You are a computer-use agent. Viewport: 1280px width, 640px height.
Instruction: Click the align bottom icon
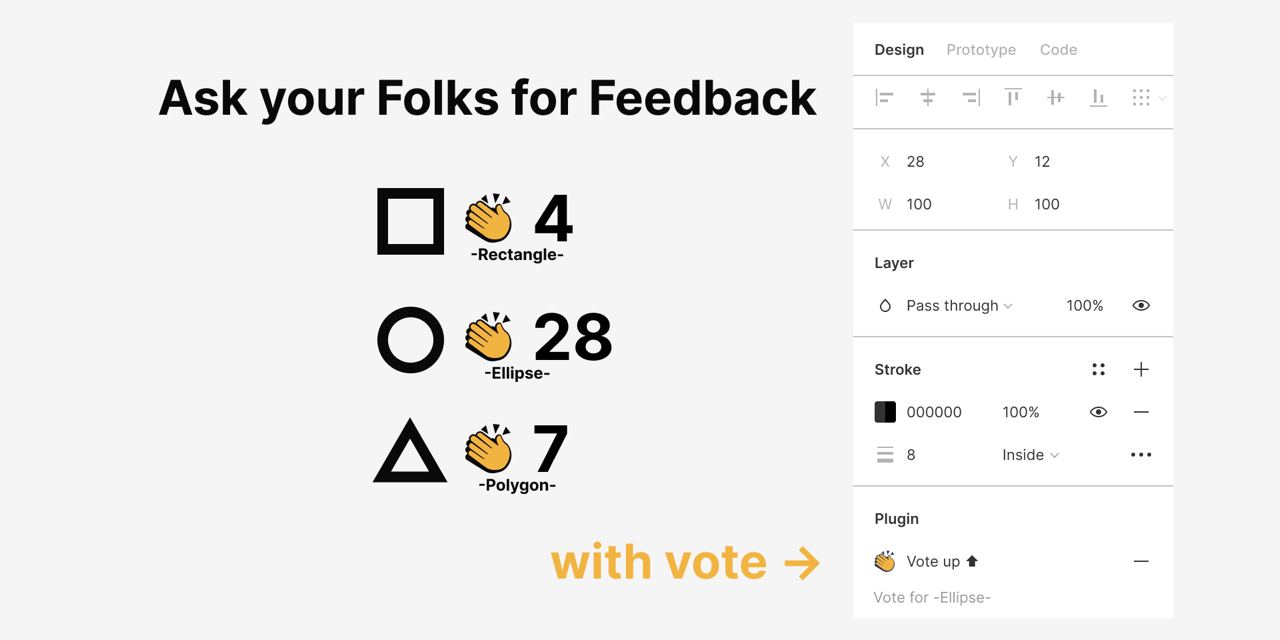click(x=1098, y=97)
